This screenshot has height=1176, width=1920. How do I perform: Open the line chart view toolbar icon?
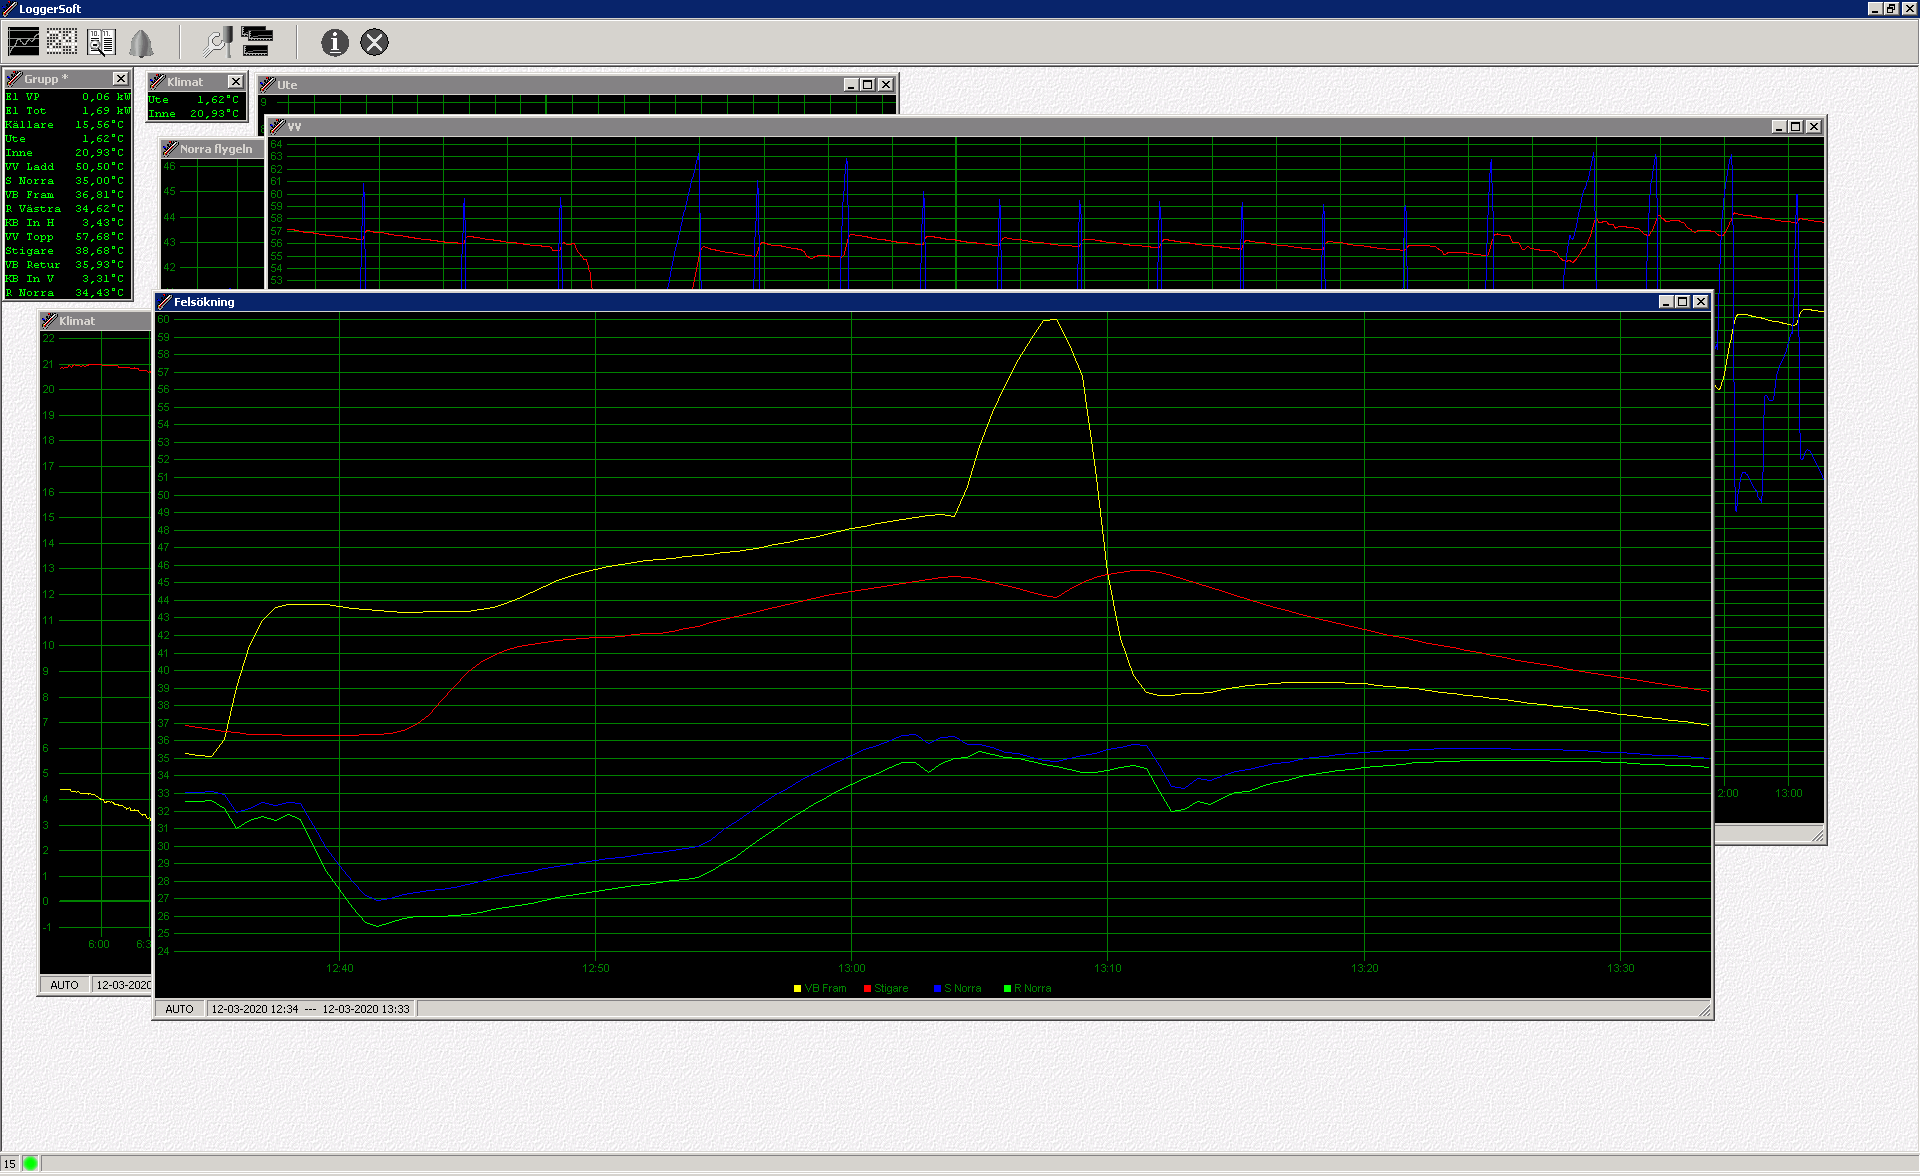24,42
